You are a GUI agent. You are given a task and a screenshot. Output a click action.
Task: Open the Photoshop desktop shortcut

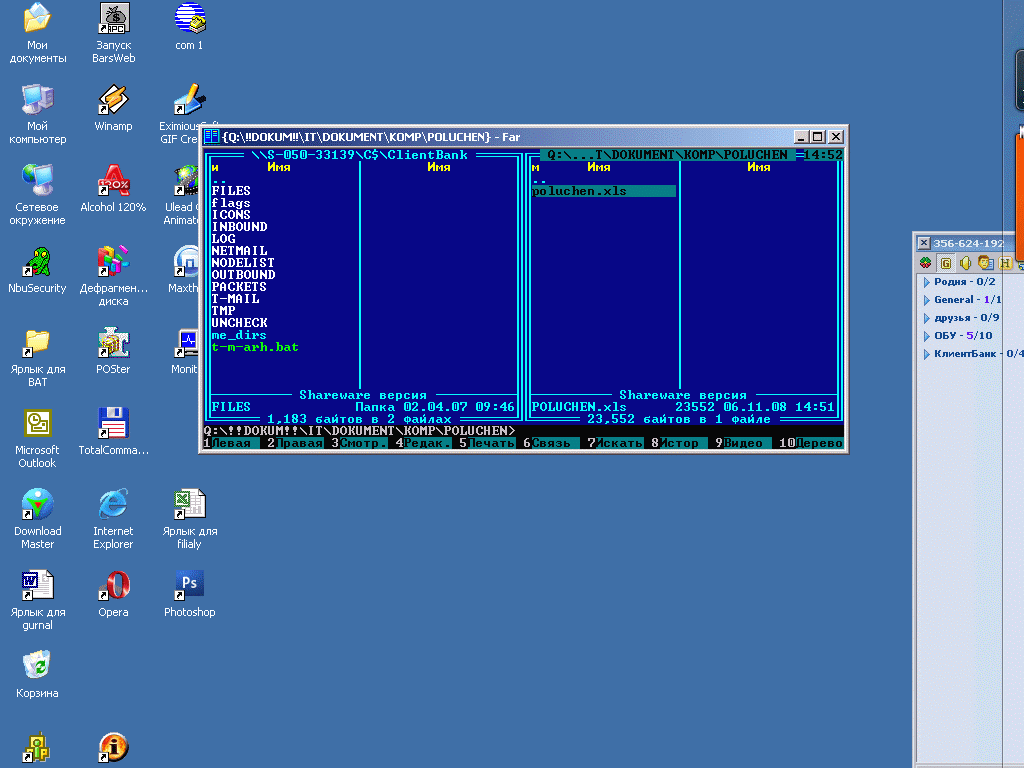[x=189, y=584]
